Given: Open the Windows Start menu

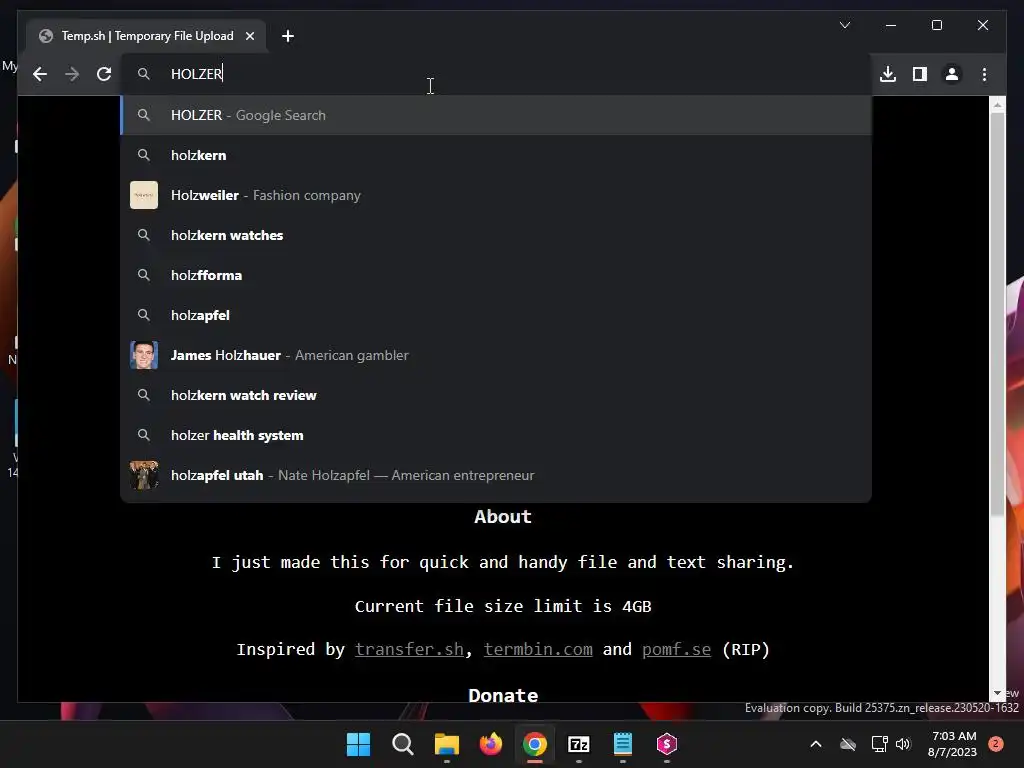Looking at the screenshot, I should (x=358, y=744).
